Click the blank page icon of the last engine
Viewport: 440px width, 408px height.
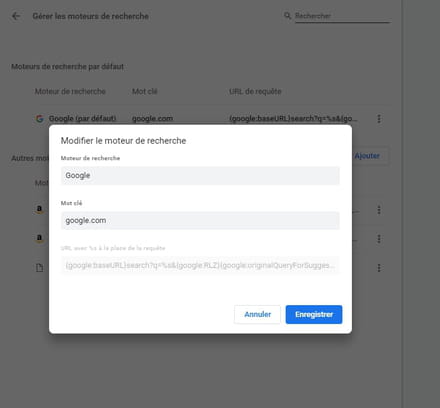(39, 268)
